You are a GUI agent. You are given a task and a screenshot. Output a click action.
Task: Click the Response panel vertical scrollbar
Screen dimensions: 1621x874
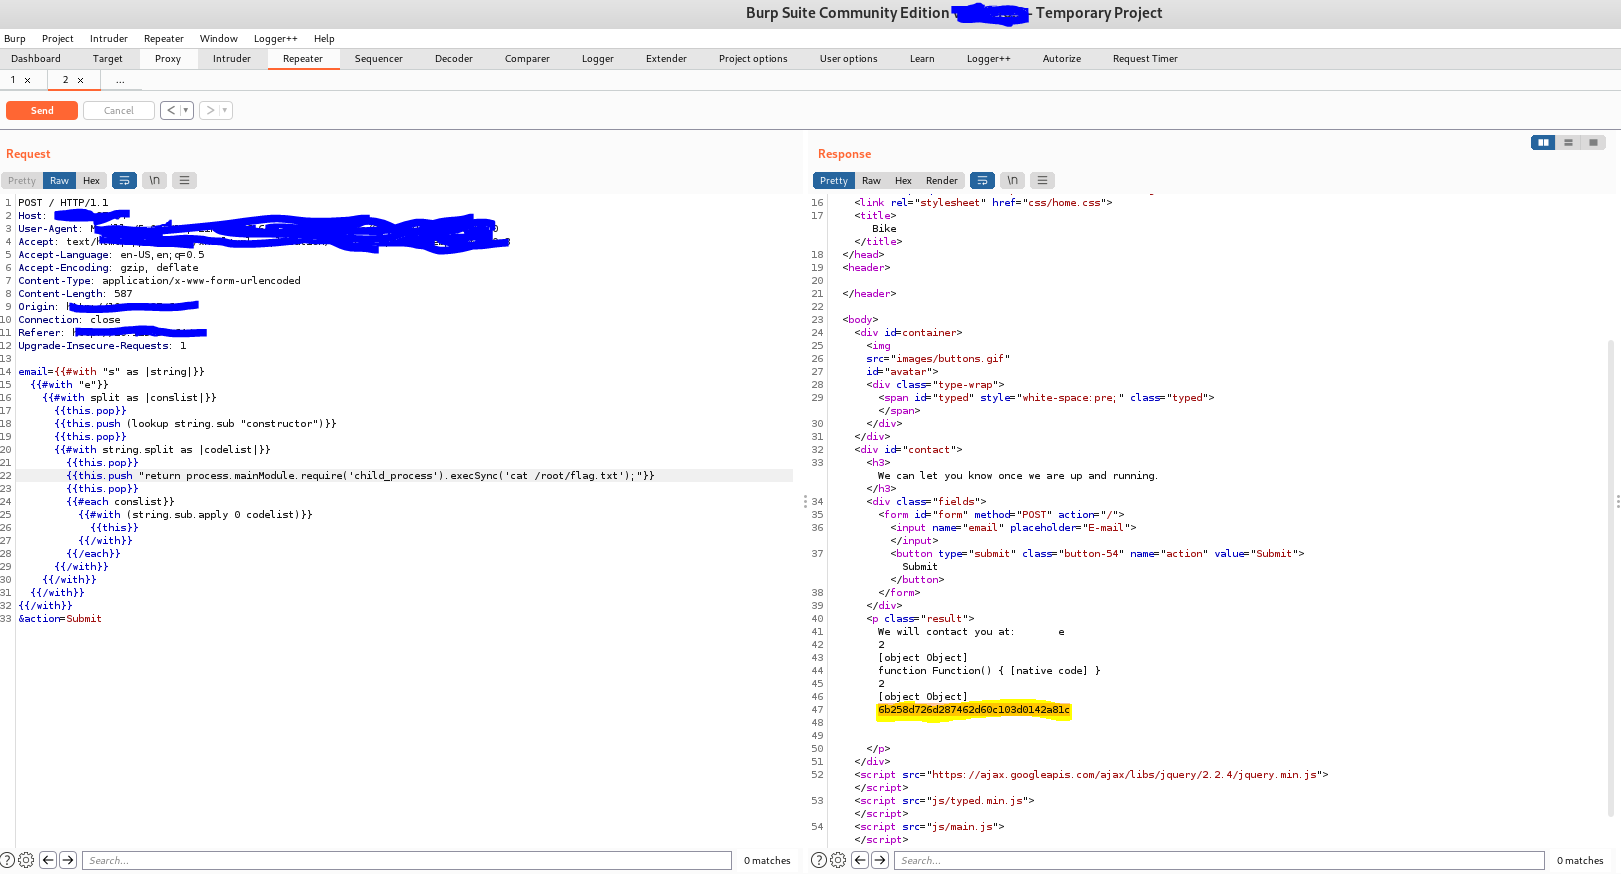[1610, 580]
